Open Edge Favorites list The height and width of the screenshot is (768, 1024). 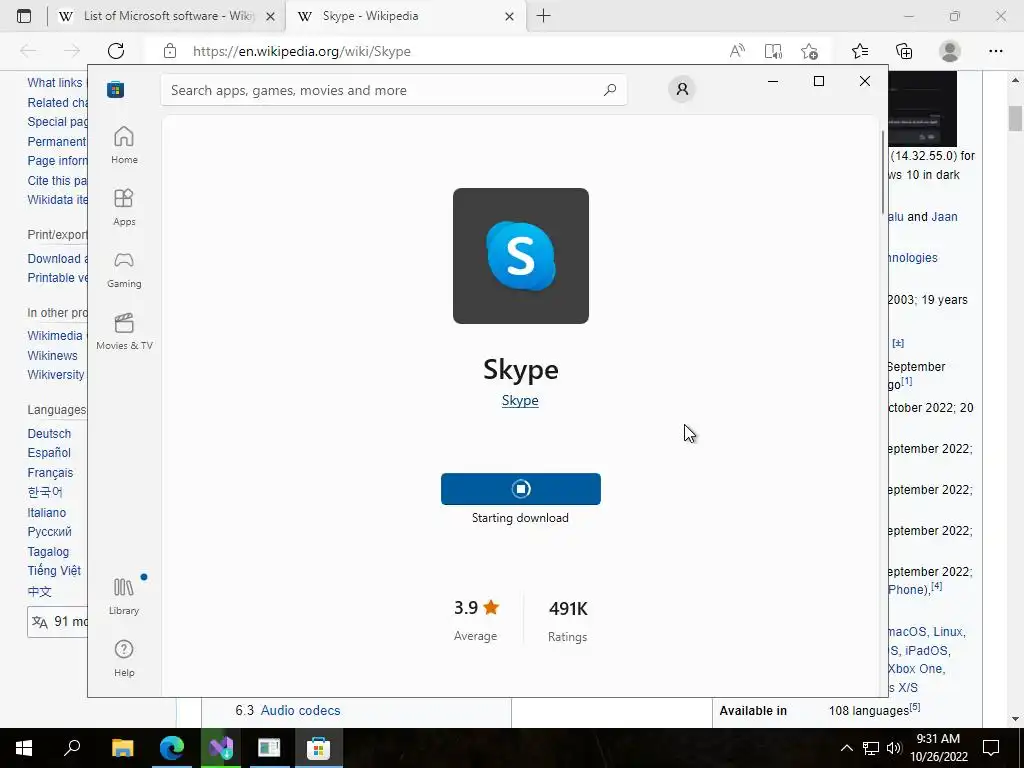860,51
